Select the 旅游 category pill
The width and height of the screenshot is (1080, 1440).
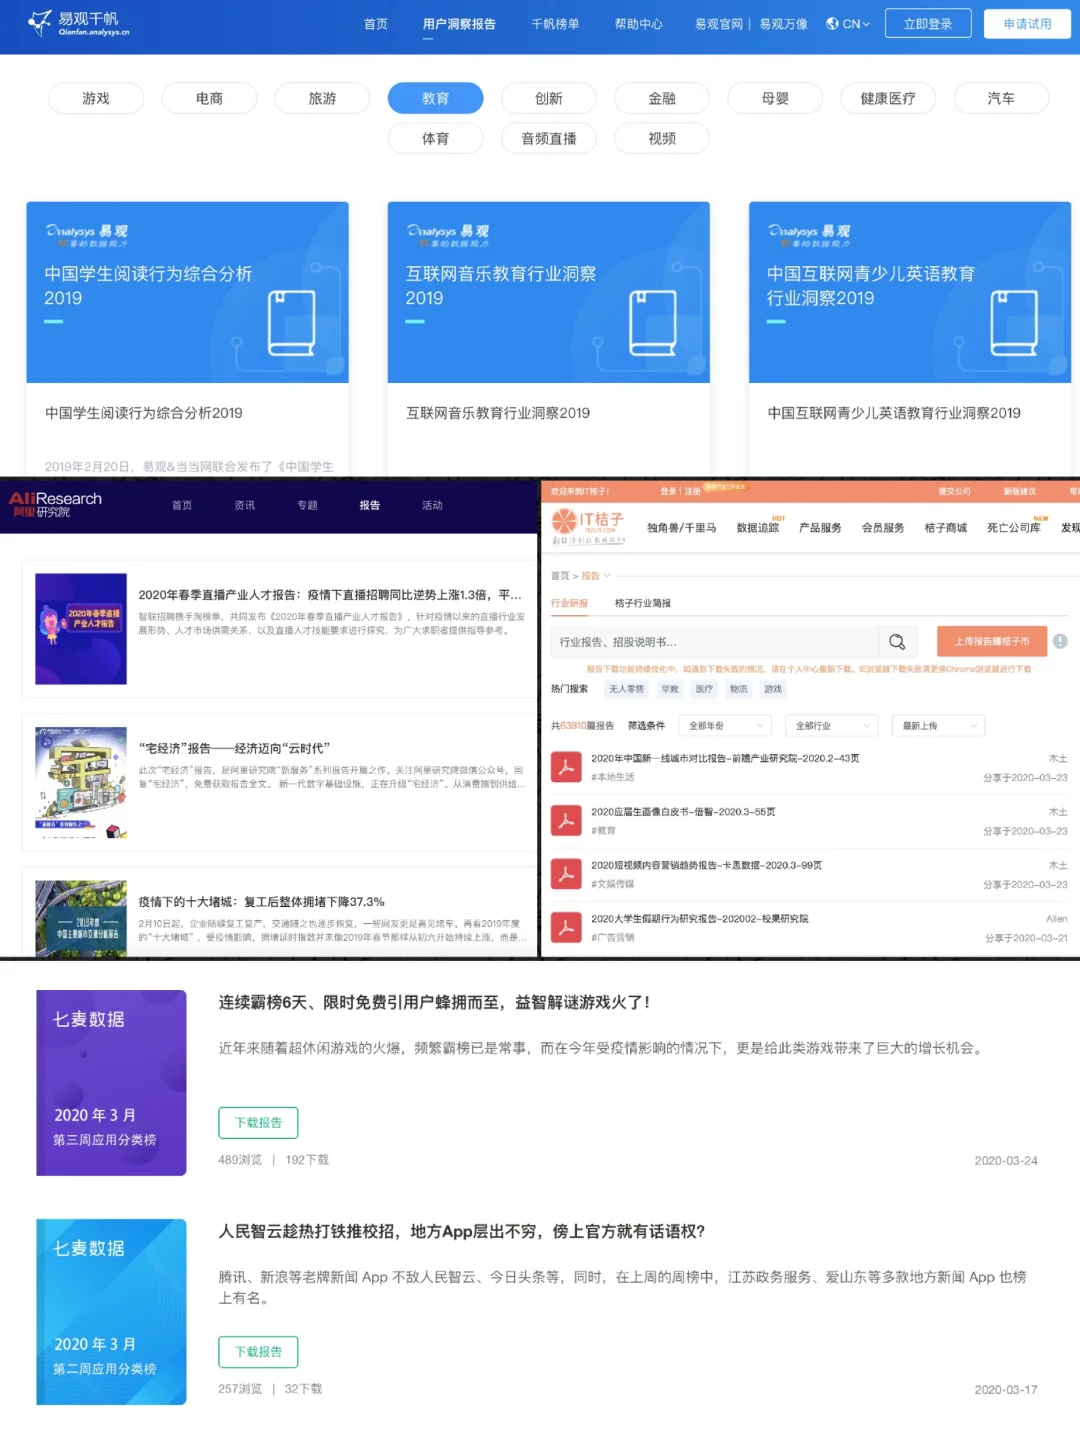pos(322,98)
